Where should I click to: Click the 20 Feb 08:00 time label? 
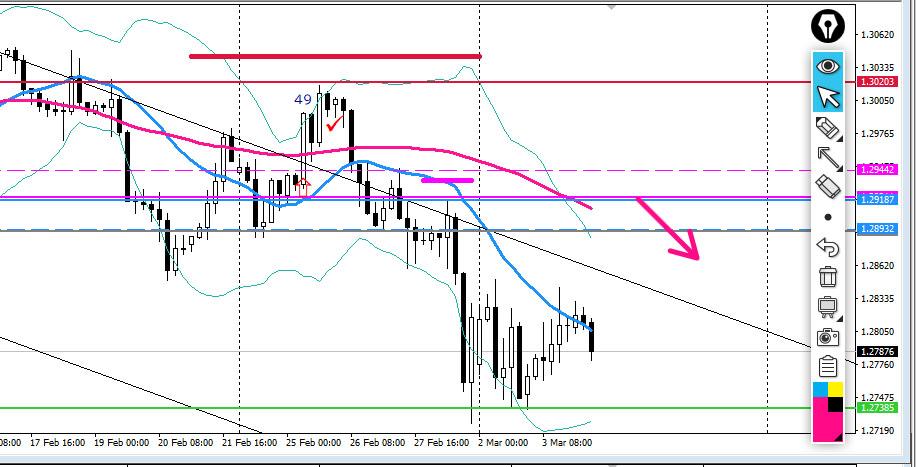(x=184, y=443)
